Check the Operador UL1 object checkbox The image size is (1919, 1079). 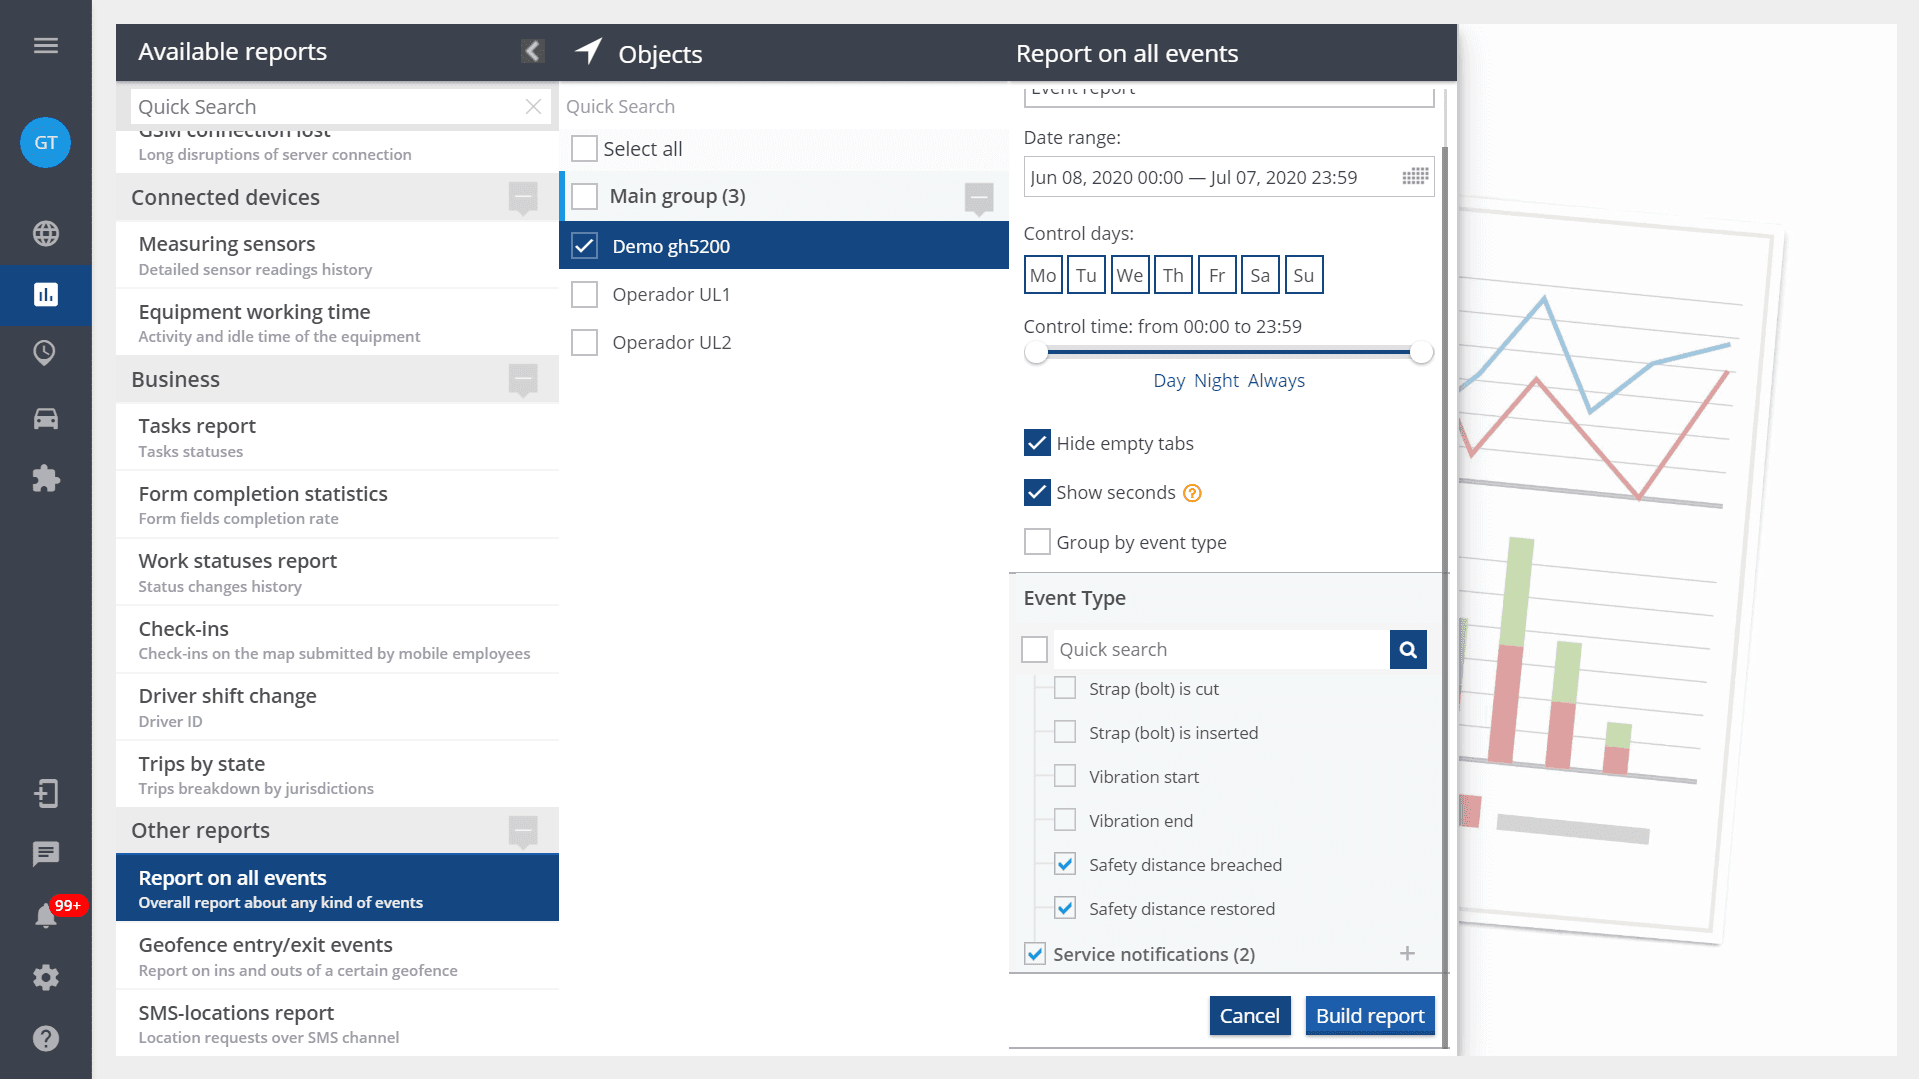[x=584, y=295]
